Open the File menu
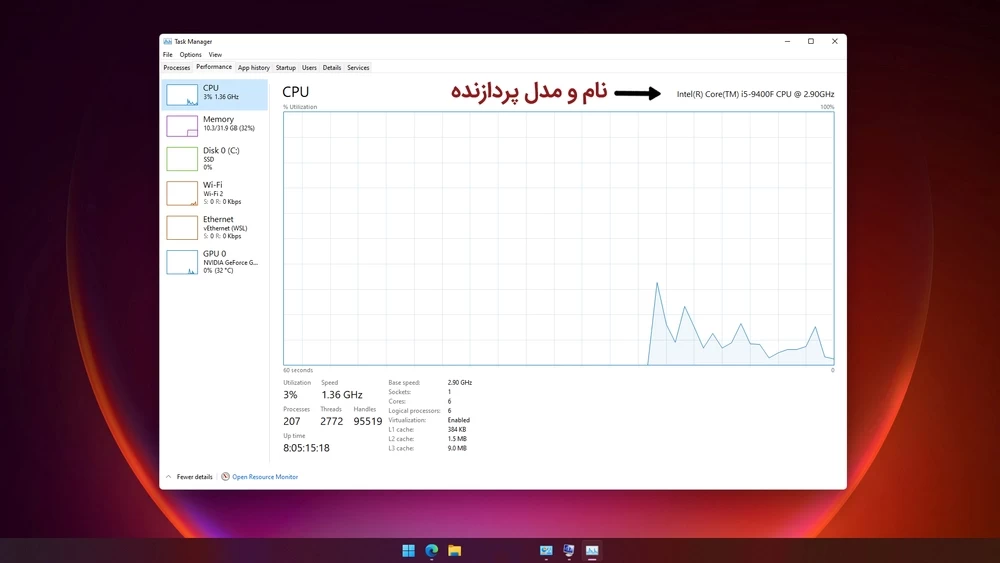Image resolution: width=1000 pixels, height=563 pixels. pos(168,55)
